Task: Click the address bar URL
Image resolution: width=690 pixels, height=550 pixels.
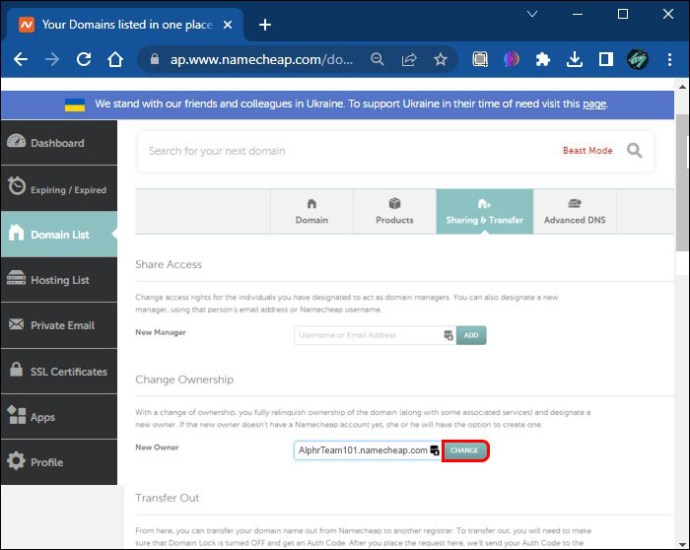Action: coord(261,59)
